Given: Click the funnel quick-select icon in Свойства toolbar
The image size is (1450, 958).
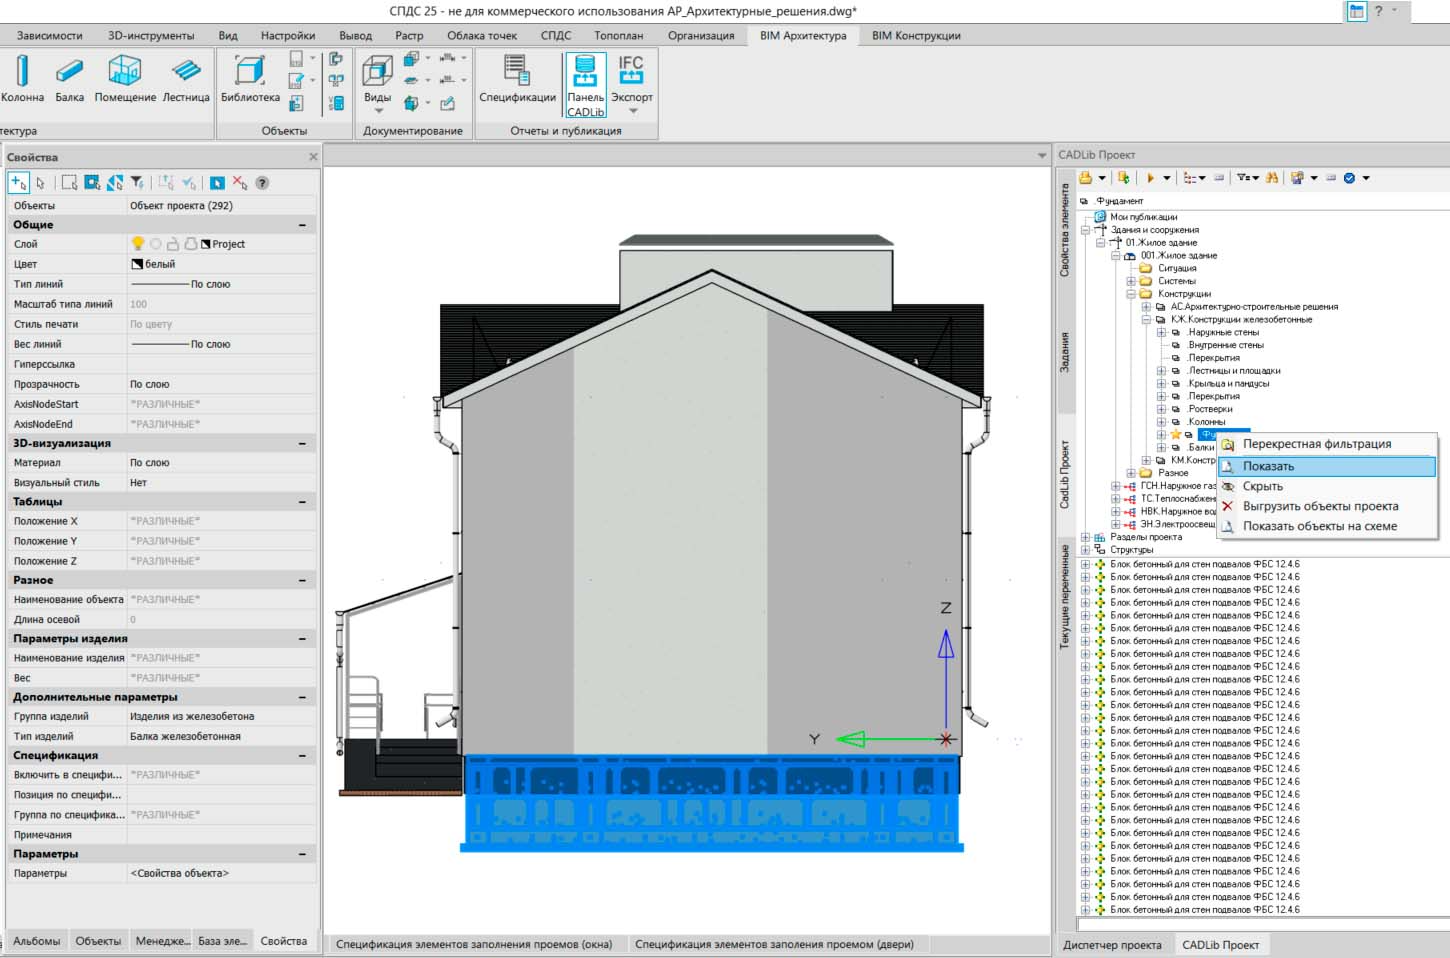Looking at the screenshot, I should click(x=137, y=183).
